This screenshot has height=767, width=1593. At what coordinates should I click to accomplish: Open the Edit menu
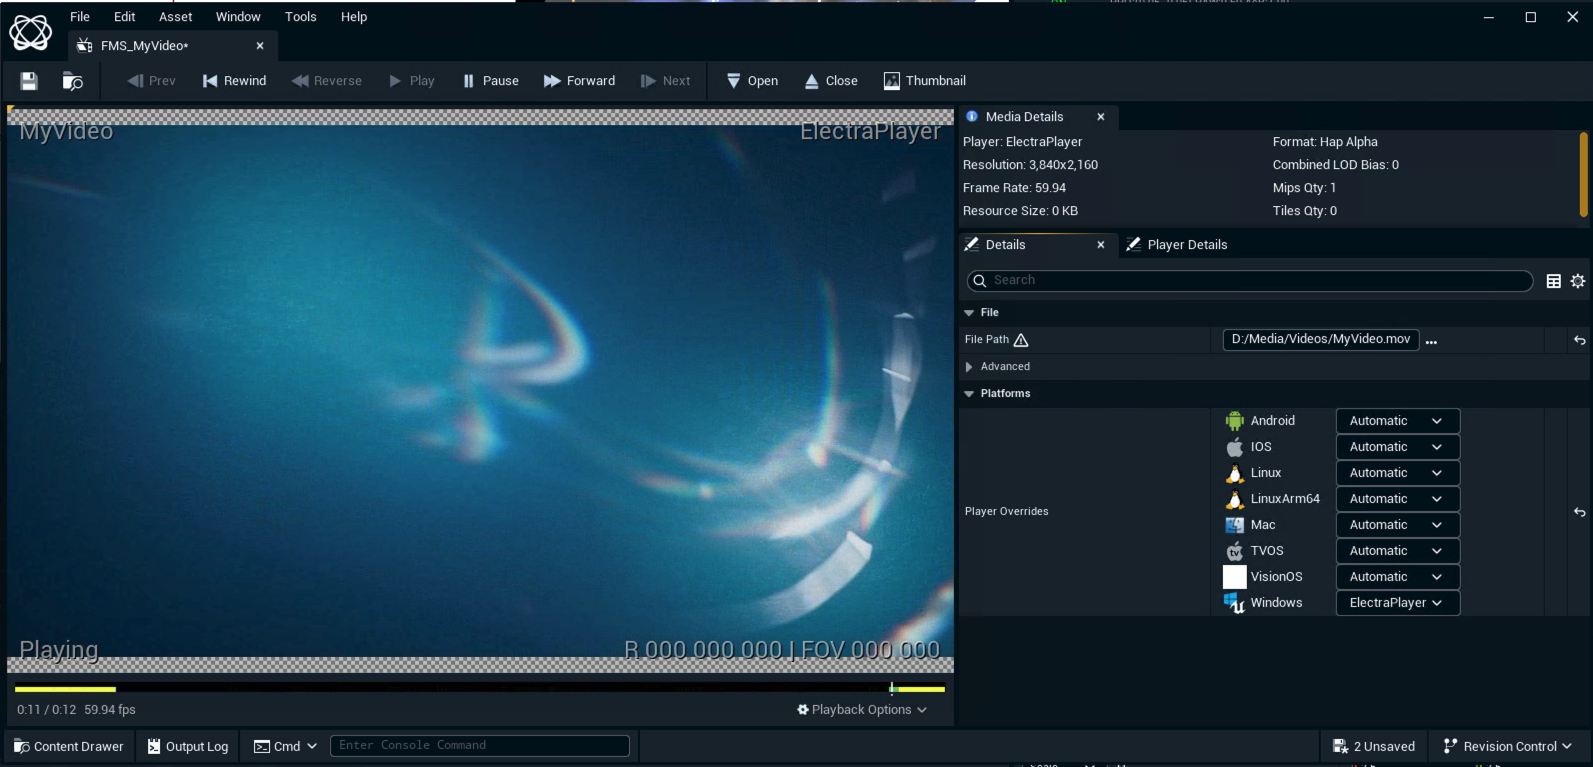coord(124,17)
